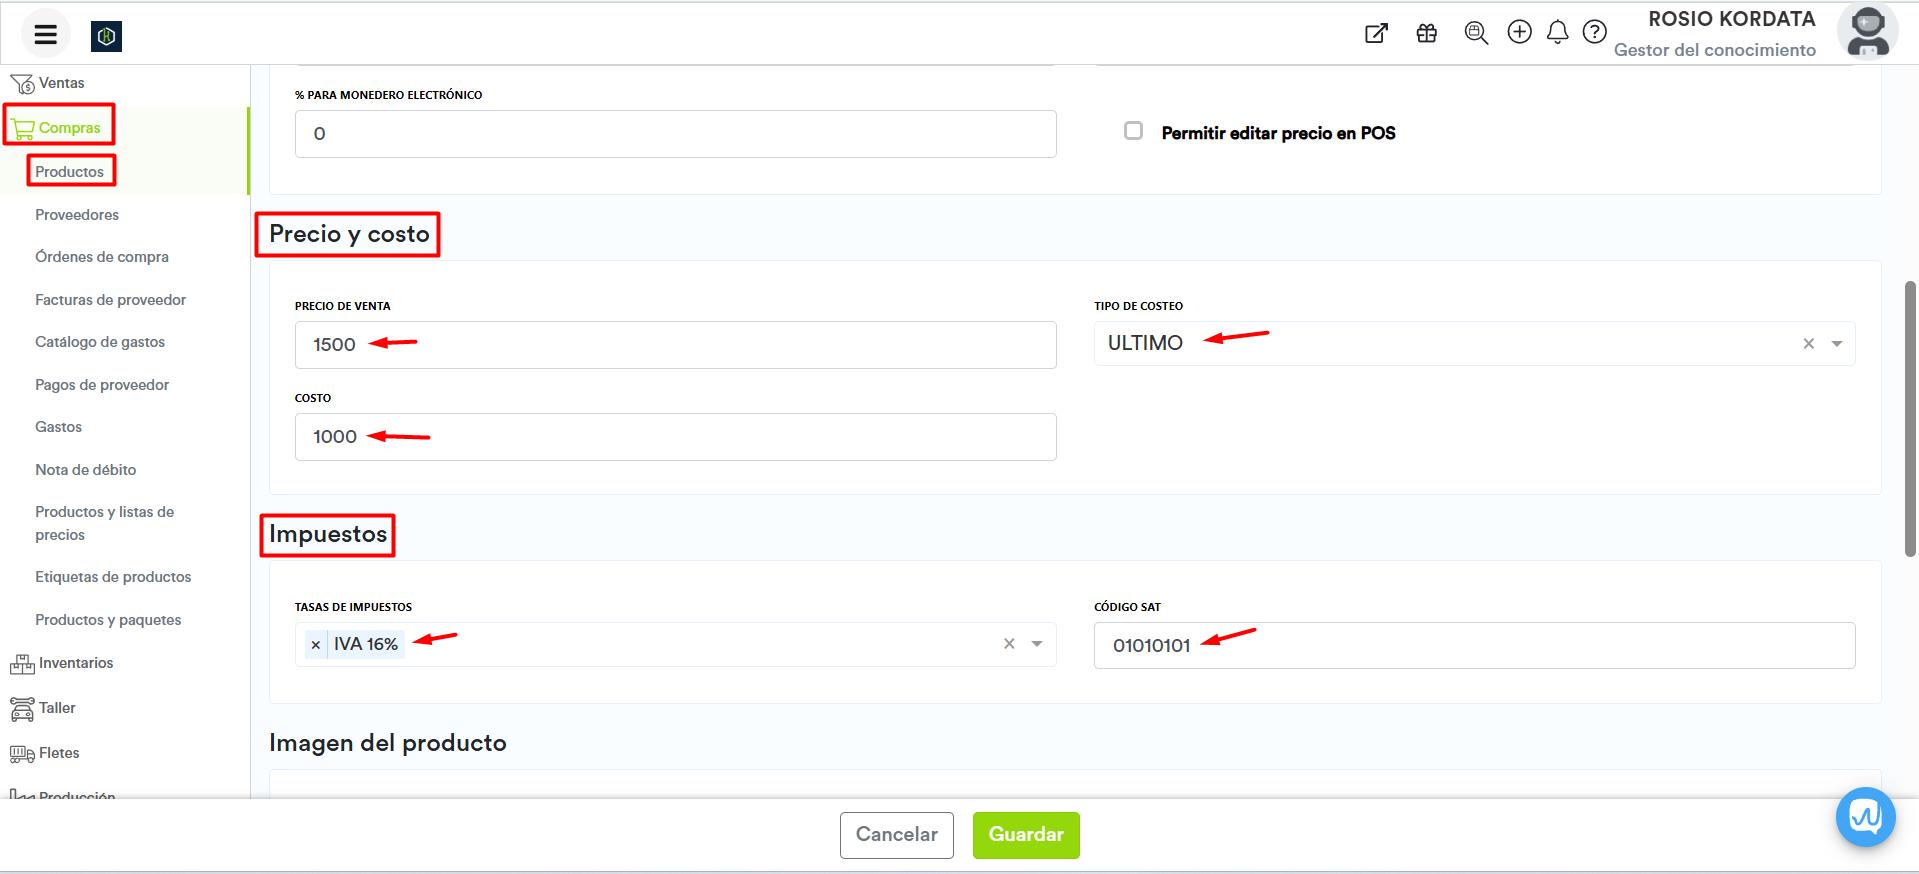Expand the Inventarios sidebar section
Image resolution: width=1919 pixels, height=874 pixels.
76,663
